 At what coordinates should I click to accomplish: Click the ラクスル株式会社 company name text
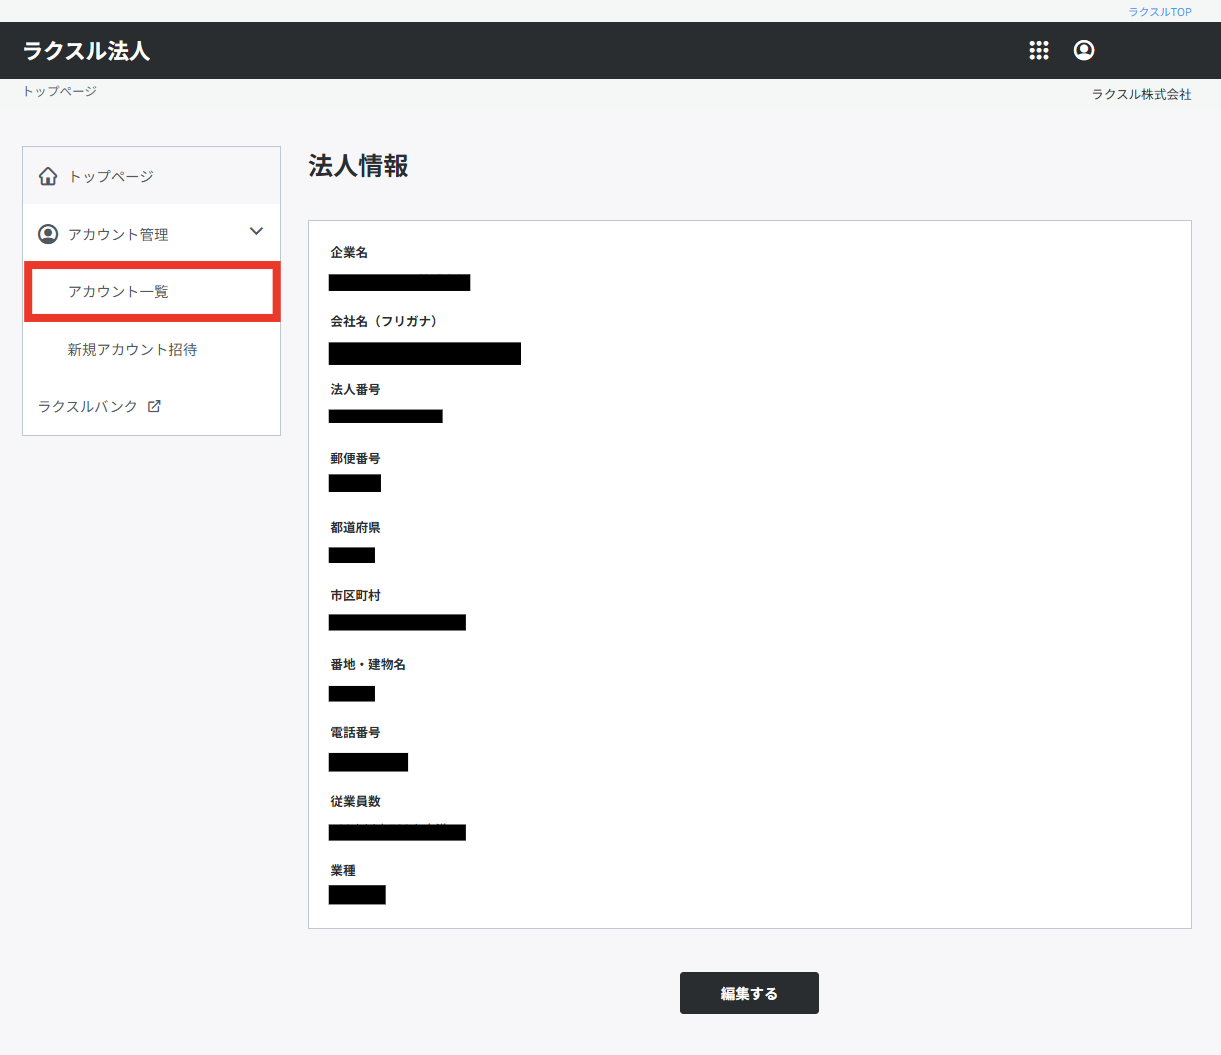tap(1142, 94)
